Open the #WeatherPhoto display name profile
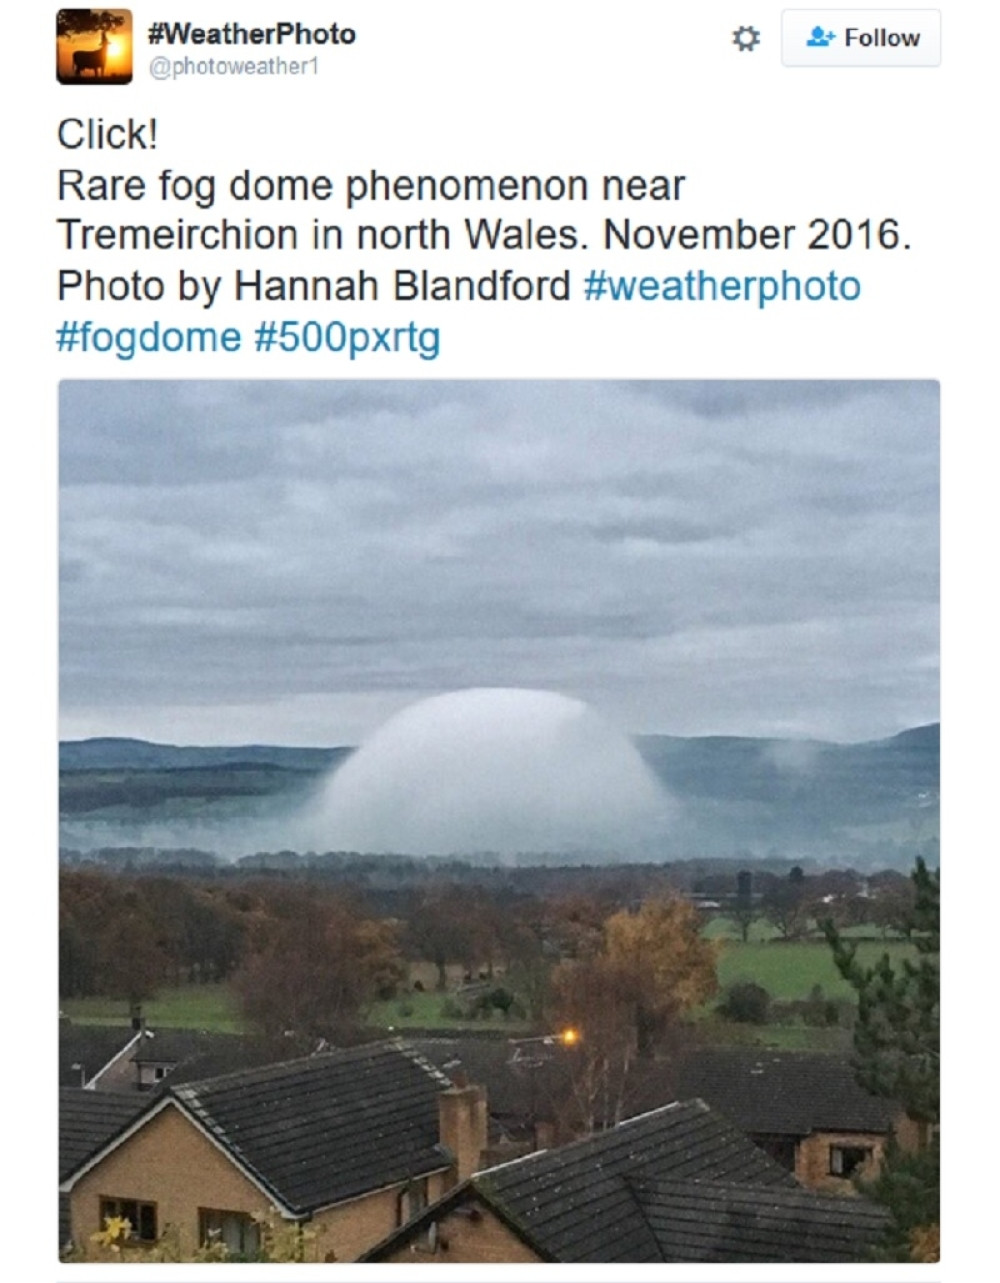The height and width of the screenshot is (1283, 1000). 251,34
